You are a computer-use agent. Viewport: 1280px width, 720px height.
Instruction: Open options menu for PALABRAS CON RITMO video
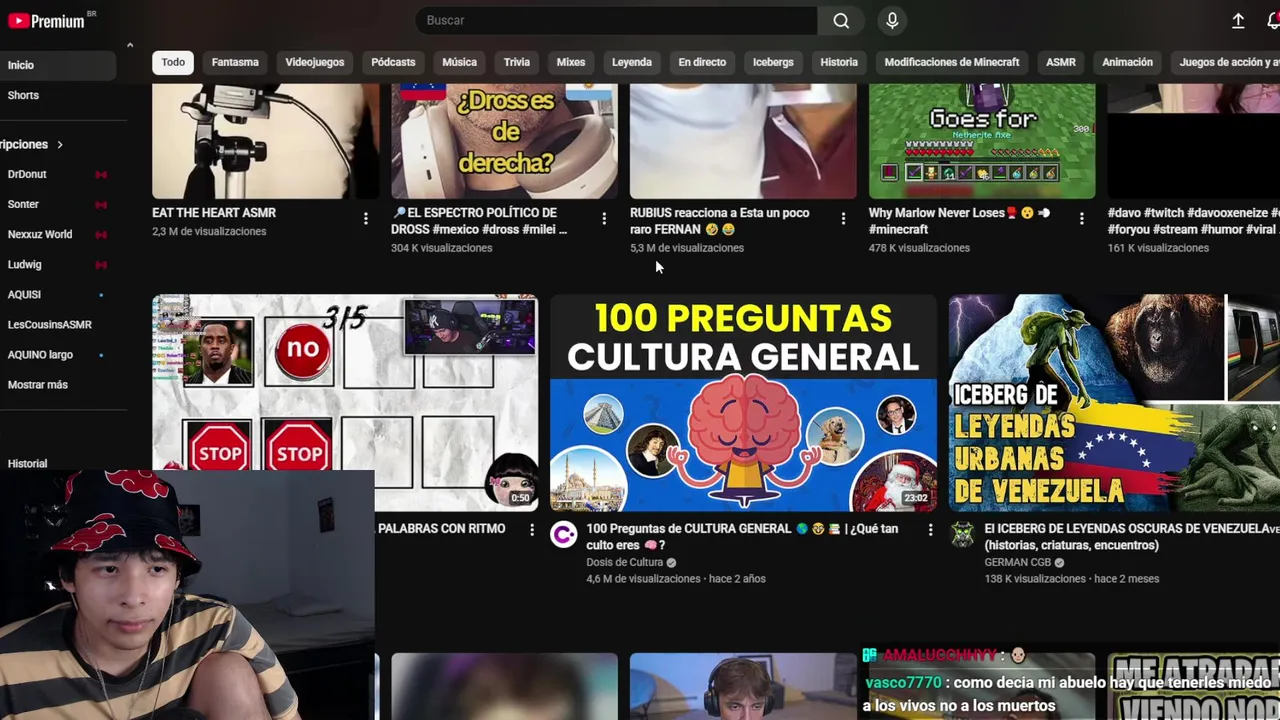(x=532, y=529)
